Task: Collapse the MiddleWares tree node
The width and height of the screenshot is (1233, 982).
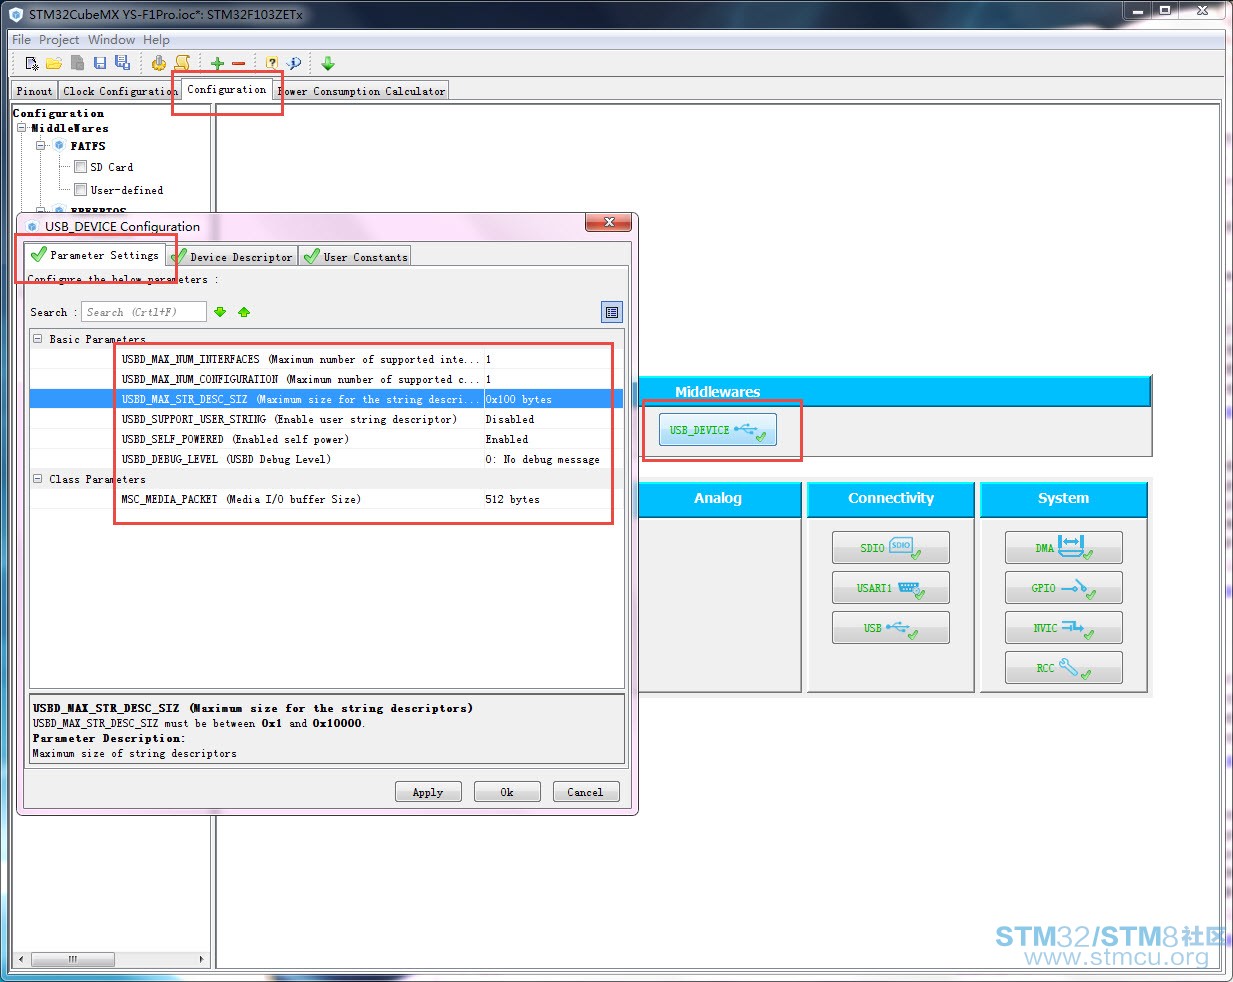Action: tap(22, 128)
